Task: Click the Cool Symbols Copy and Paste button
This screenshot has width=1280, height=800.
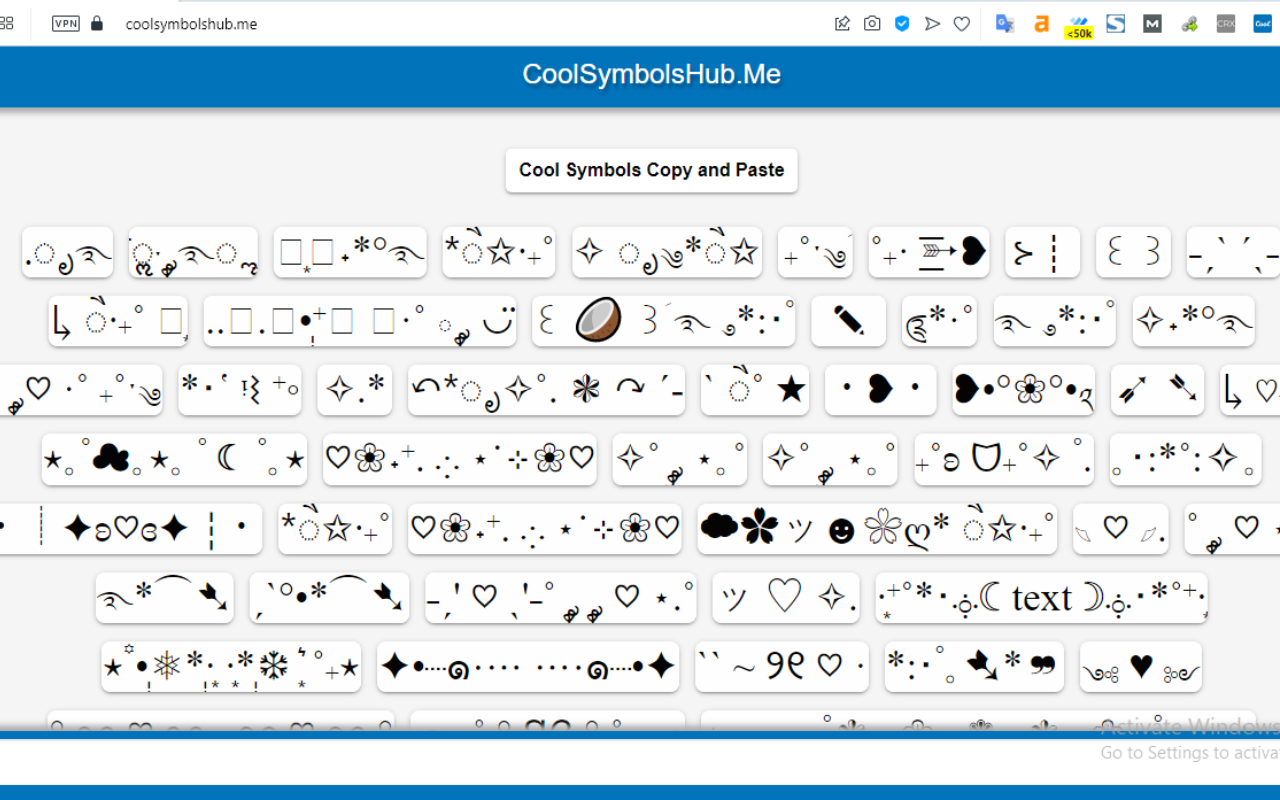Action: pos(651,170)
